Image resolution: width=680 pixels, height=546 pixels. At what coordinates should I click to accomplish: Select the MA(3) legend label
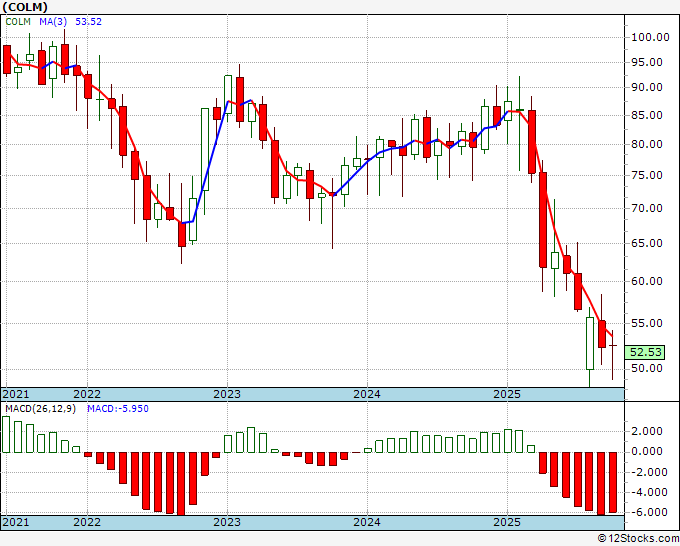click(x=52, y=22)
